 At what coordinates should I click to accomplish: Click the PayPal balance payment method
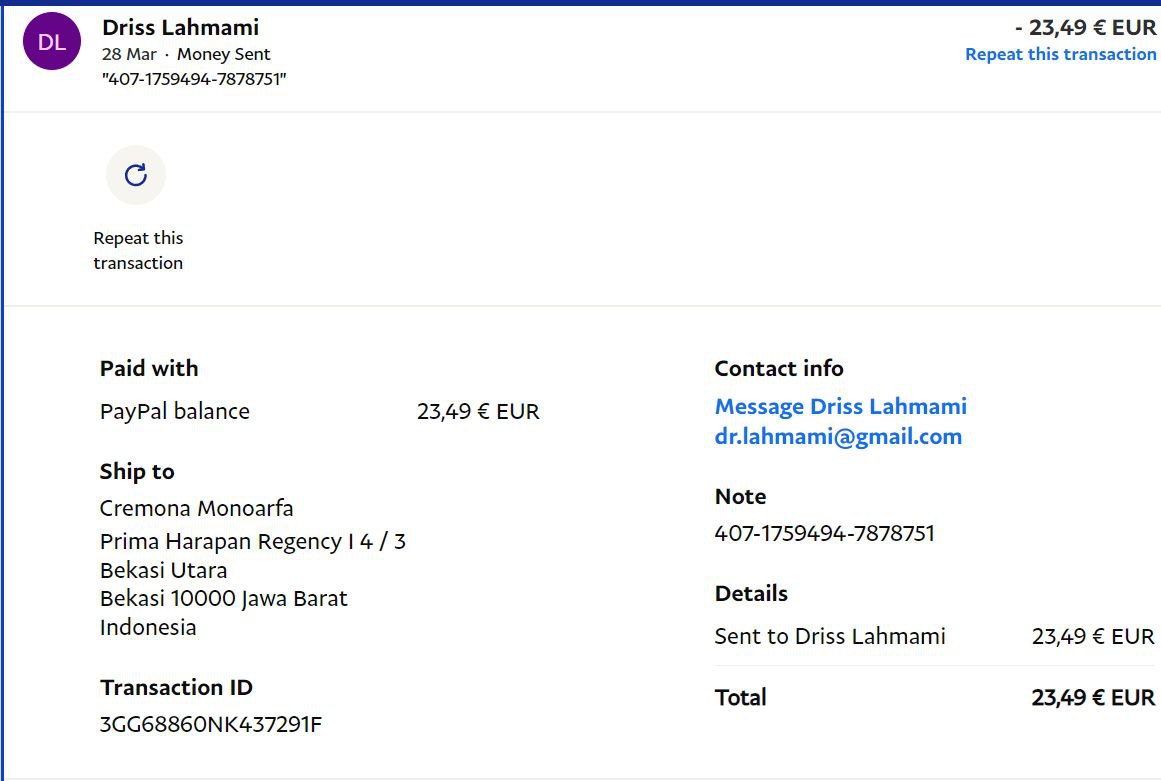[x=175, y=411]
